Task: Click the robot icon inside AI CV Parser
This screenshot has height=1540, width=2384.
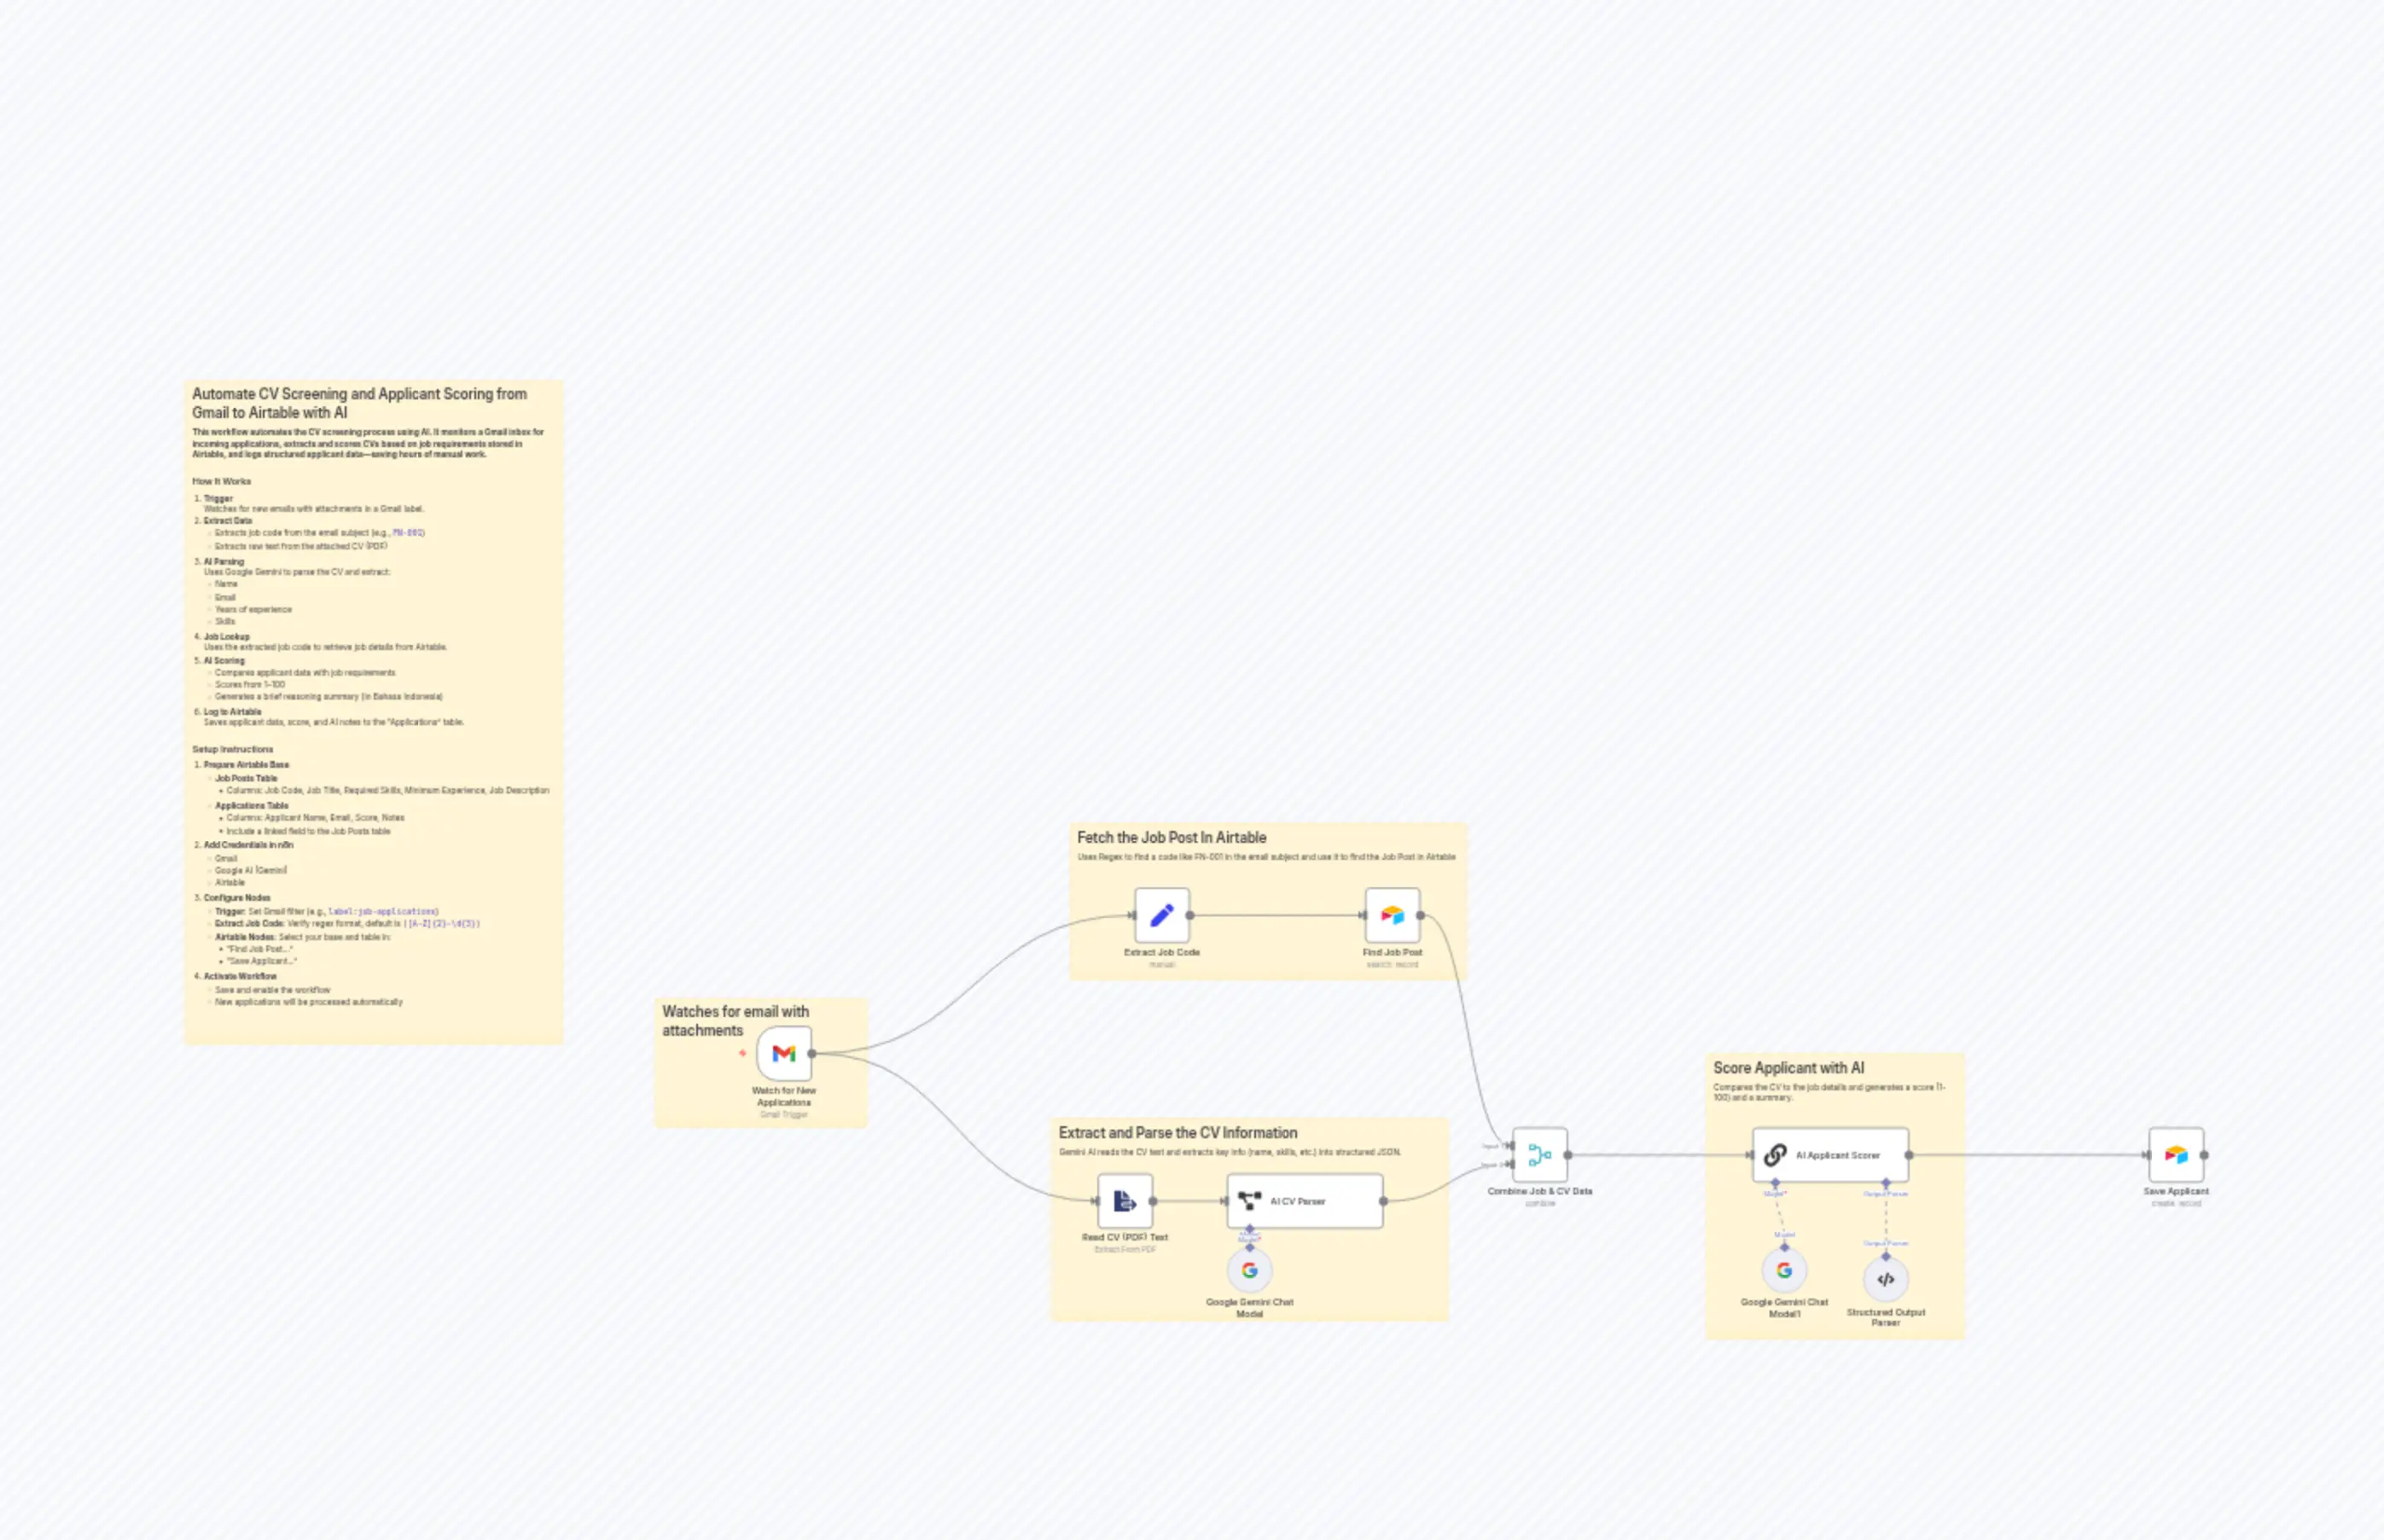Action: click(x=1251, y=1200)
